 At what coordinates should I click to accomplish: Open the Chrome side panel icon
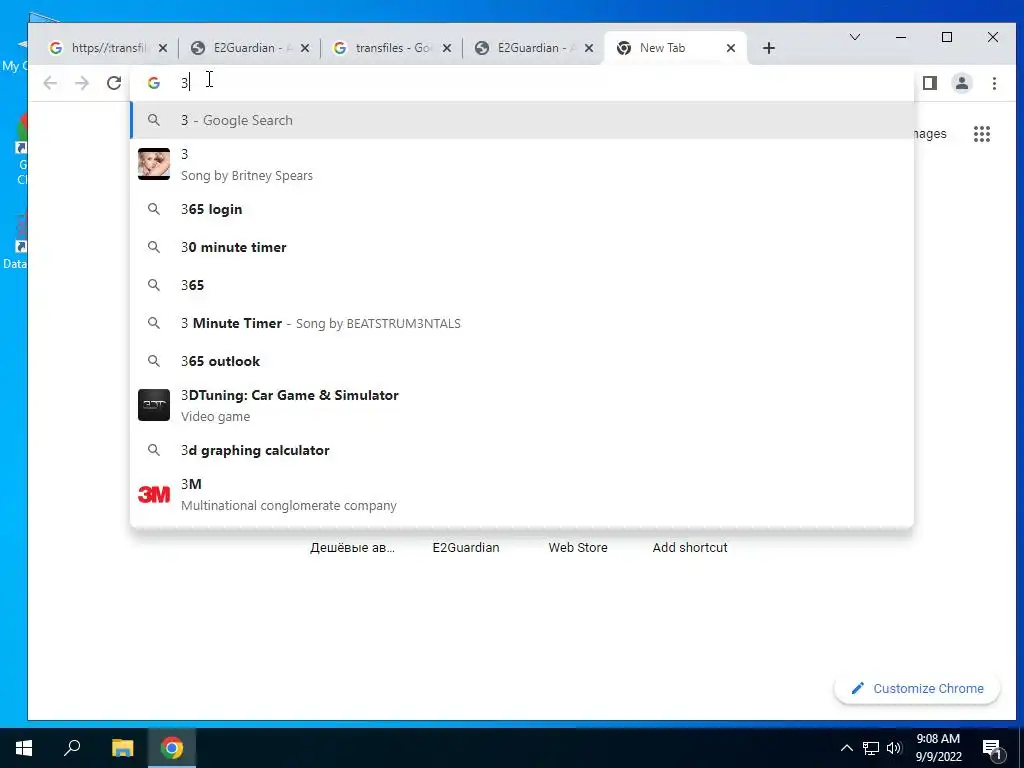(930, 83)
